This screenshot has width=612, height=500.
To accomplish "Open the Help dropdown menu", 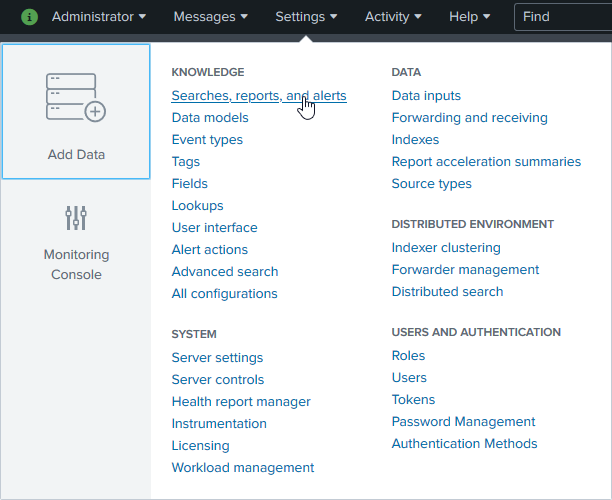I will tap(470, 17).
